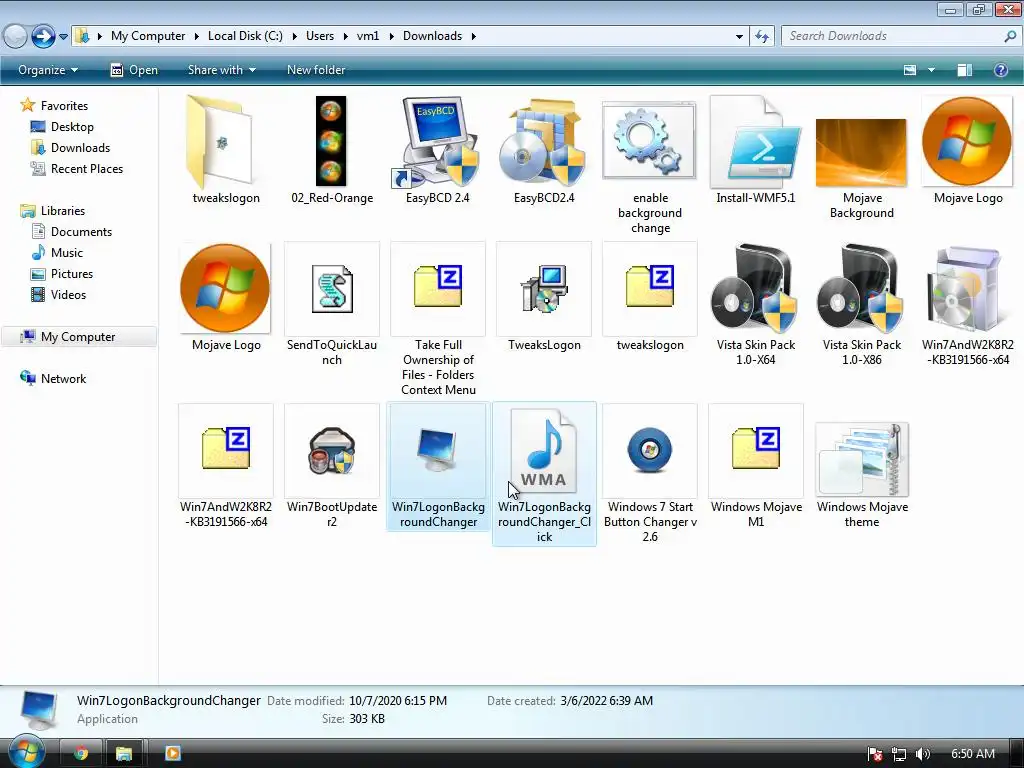1024x768 pixels.
Task: Select My Computer in navigation pane
Action: [78, 337]
